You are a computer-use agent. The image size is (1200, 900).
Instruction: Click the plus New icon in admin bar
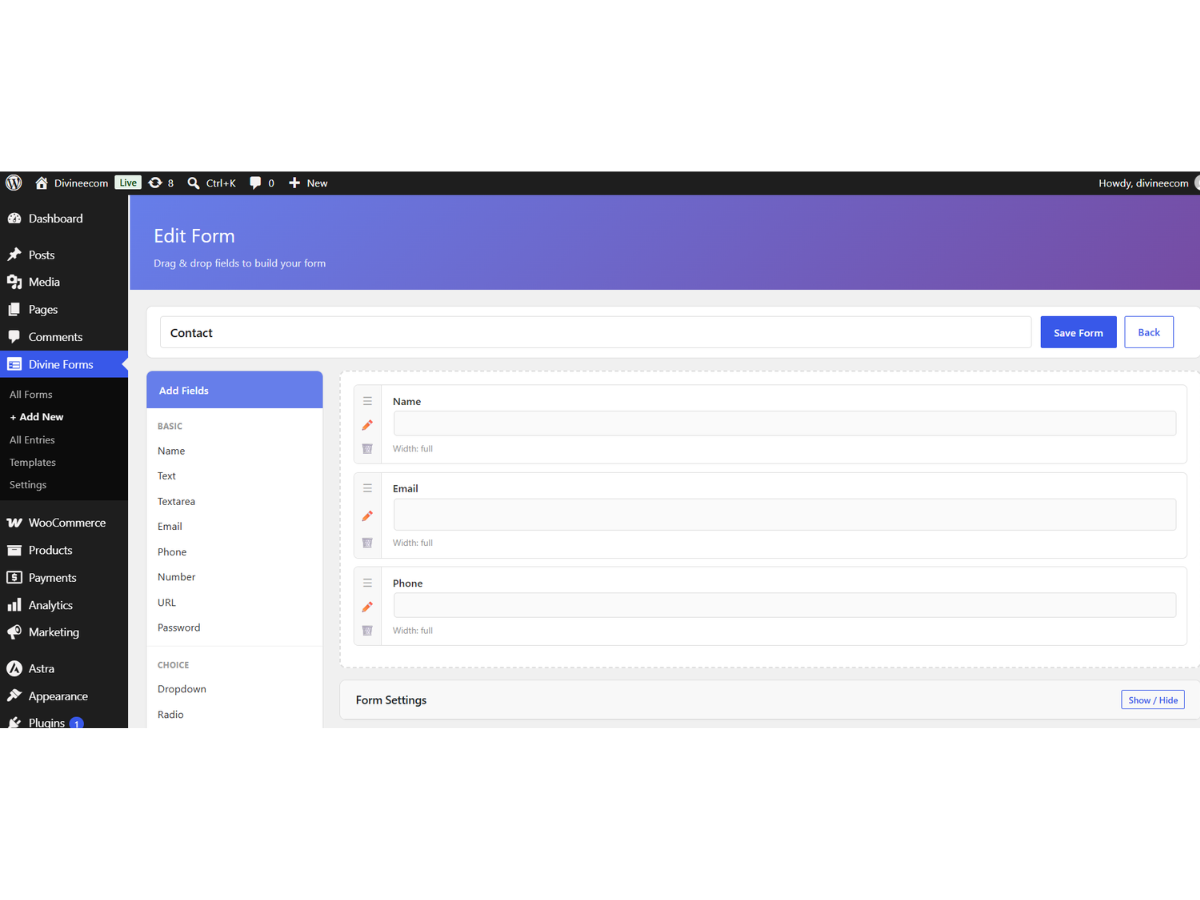coord(294,183)
